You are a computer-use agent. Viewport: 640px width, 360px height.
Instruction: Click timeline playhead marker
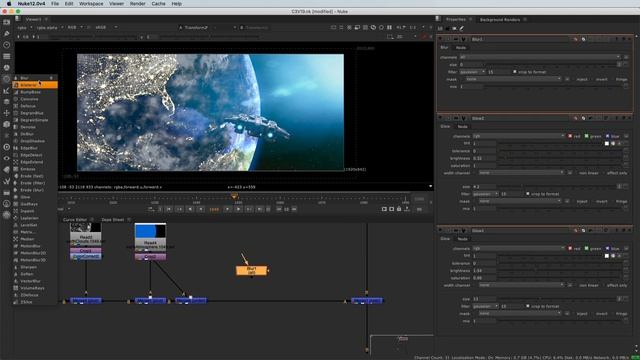234,197
